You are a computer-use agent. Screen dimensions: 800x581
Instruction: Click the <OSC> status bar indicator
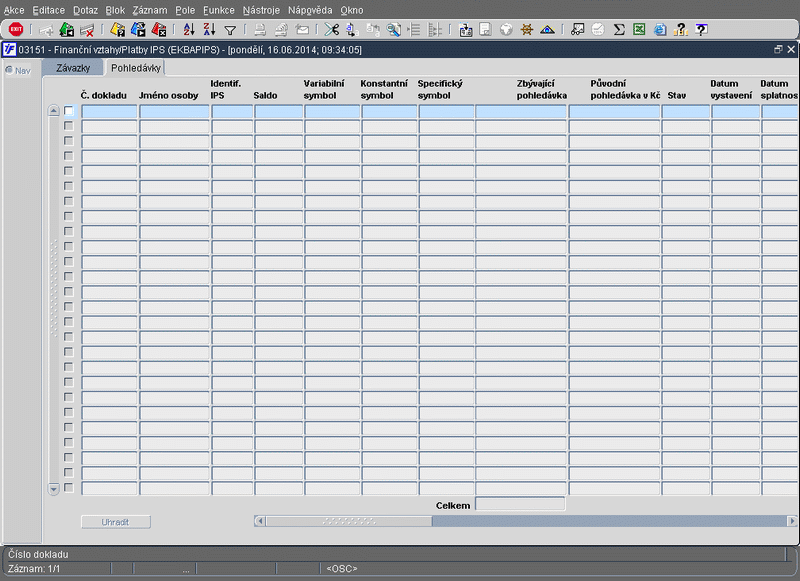pyautogui.click(x=342, y=568)
